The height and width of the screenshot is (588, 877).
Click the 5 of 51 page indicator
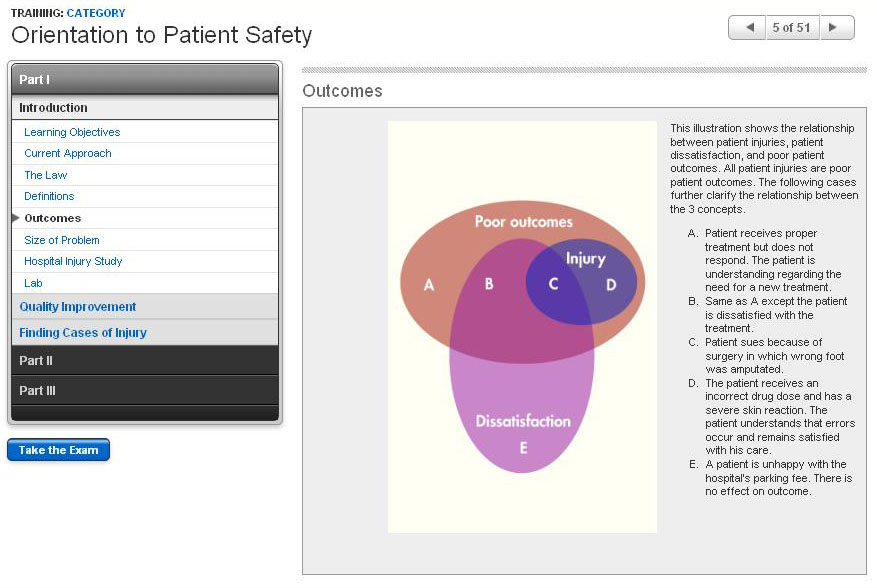[x=791, y=28]
